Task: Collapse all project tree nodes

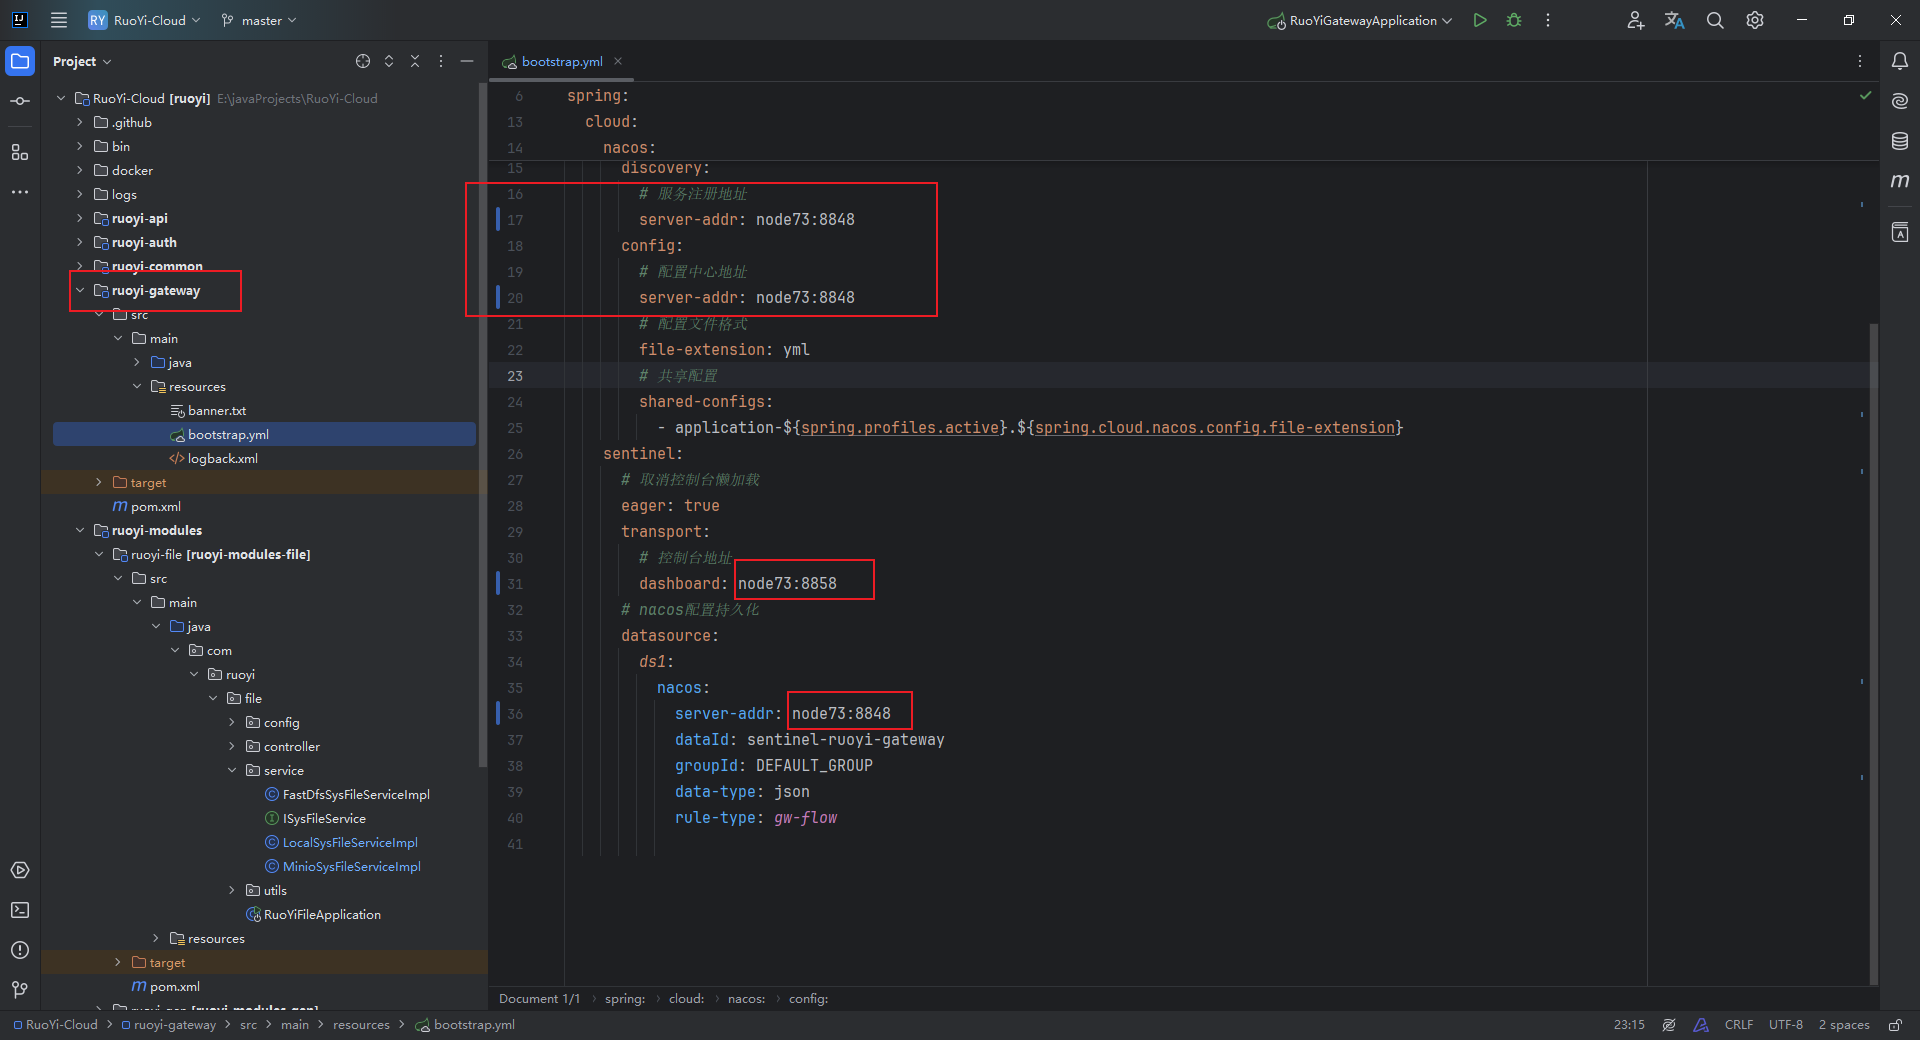Action: coord(415,61)
